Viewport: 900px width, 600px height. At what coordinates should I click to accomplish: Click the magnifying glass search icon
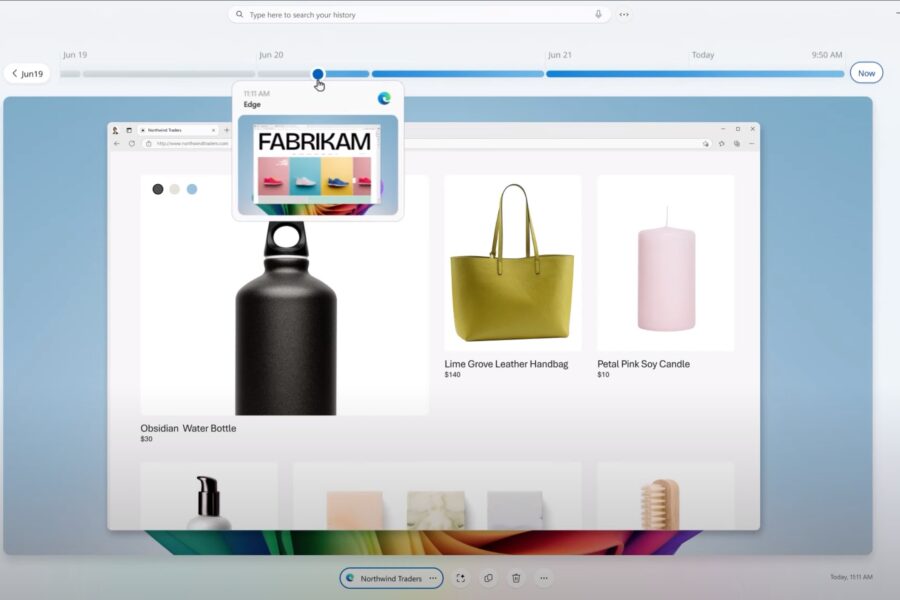tap(240, 15)
